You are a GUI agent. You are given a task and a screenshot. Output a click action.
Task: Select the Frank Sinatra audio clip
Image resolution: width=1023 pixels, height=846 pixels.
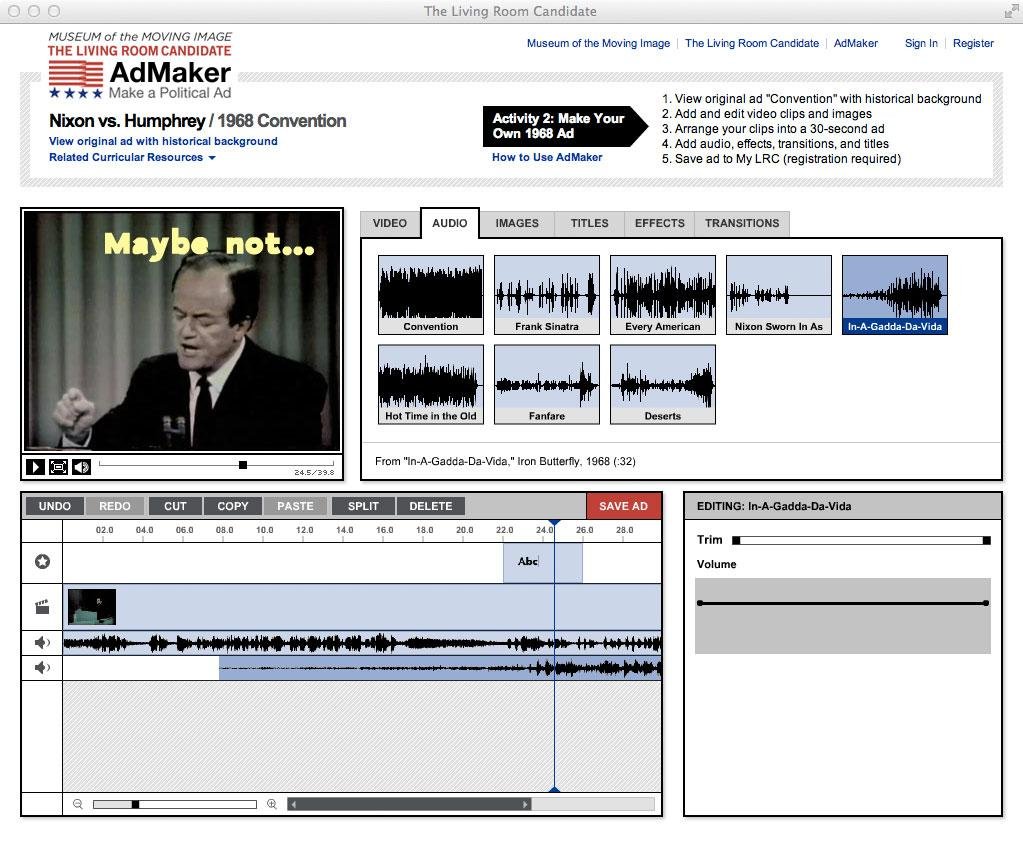point(546,293)
